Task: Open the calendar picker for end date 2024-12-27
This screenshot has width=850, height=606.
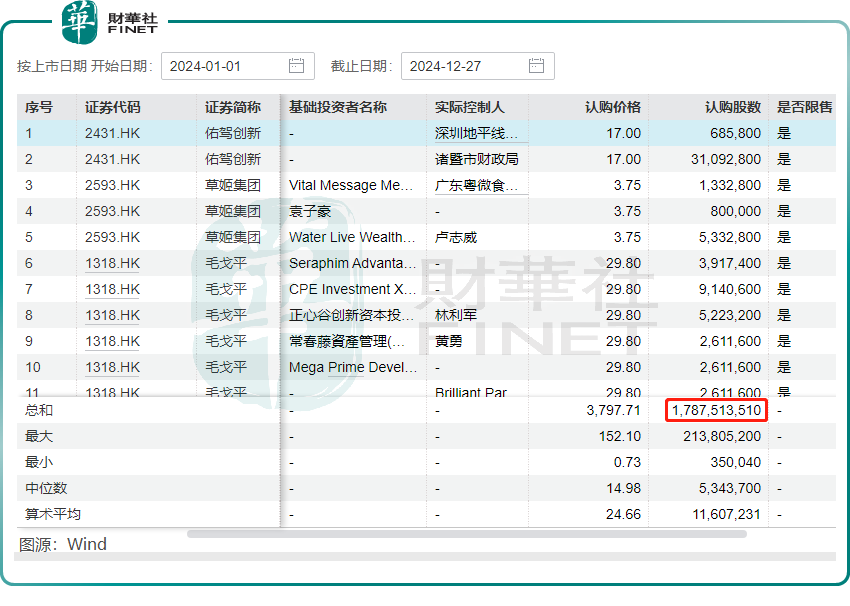Action: (x=536, y=66)
